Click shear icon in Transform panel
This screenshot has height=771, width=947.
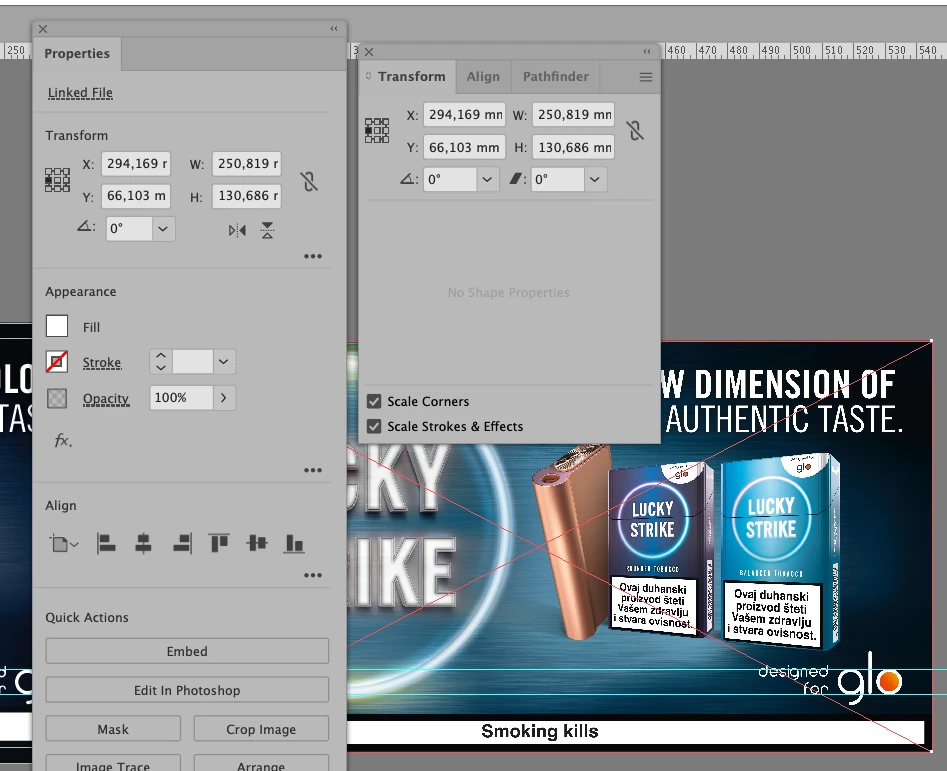point(517,179)
